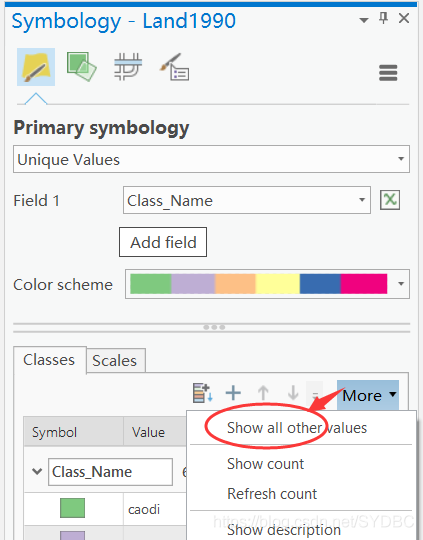Click the expression builder icon beside Field 1
The image size is (423, 540).
390,200
